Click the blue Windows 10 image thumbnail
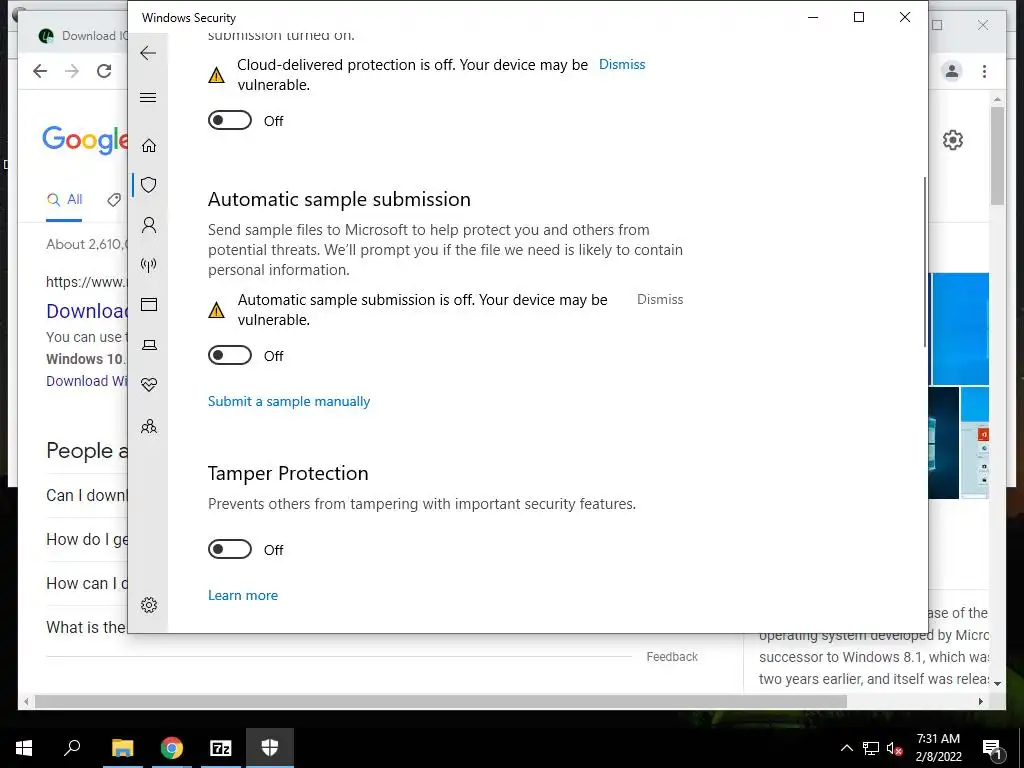Viewport: 1024px width, 768px height. [x=960, y=328]
